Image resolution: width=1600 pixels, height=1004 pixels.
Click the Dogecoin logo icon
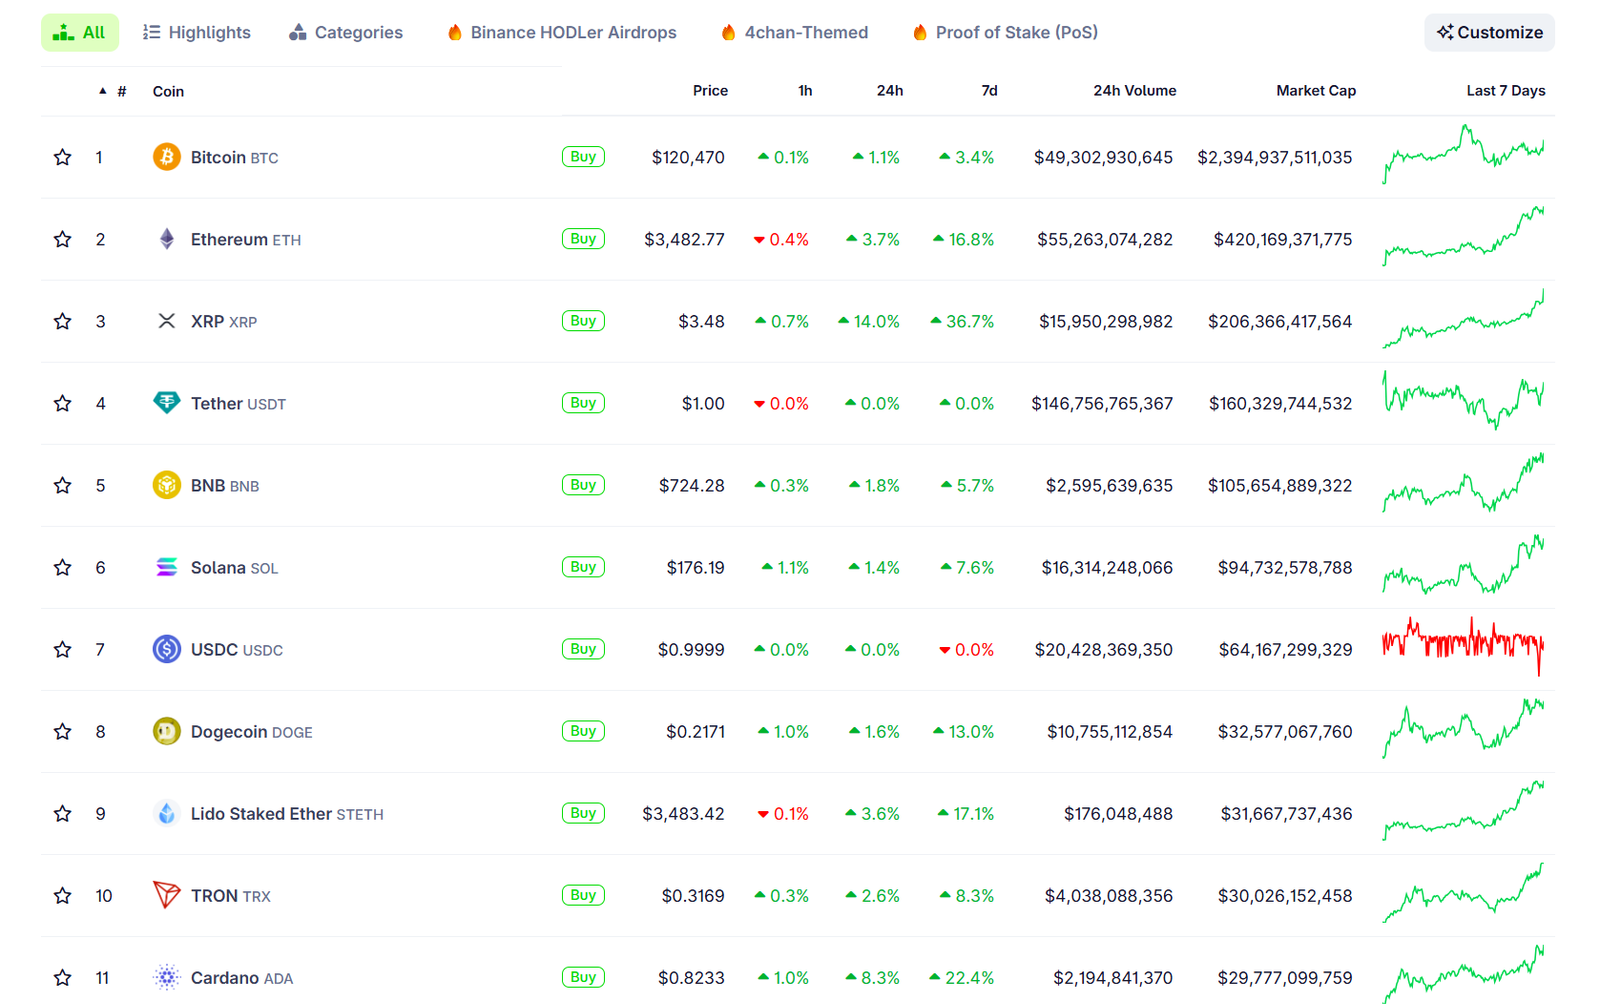click(166, 731)
